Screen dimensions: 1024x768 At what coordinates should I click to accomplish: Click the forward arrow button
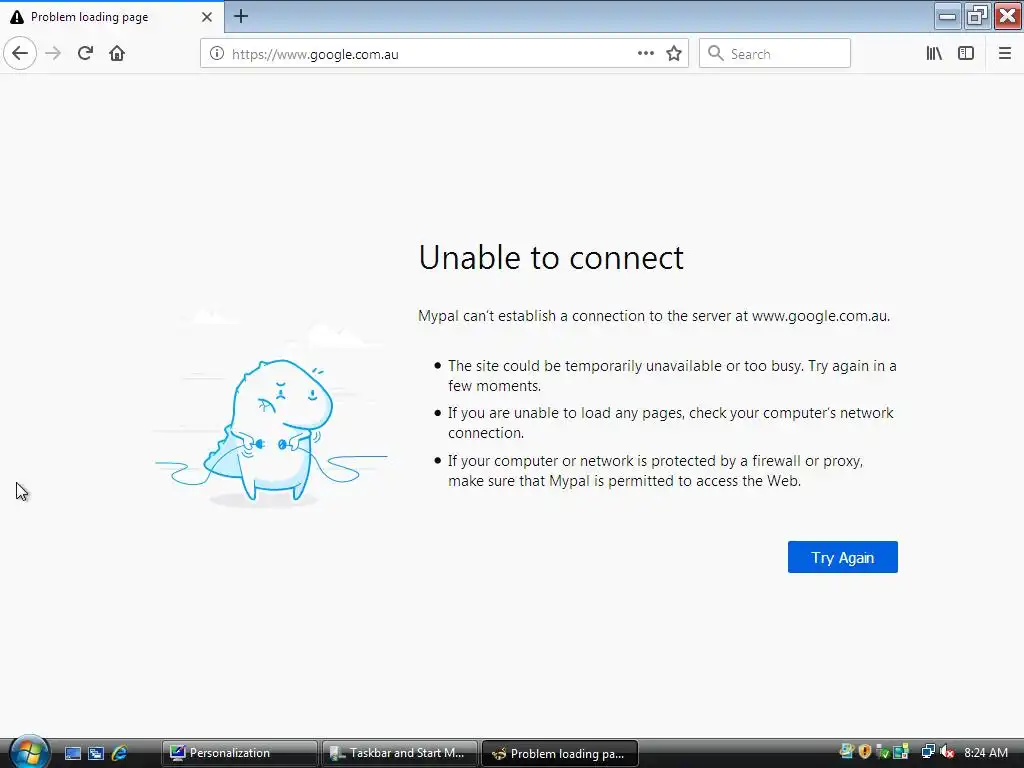(x=54, y=54)
